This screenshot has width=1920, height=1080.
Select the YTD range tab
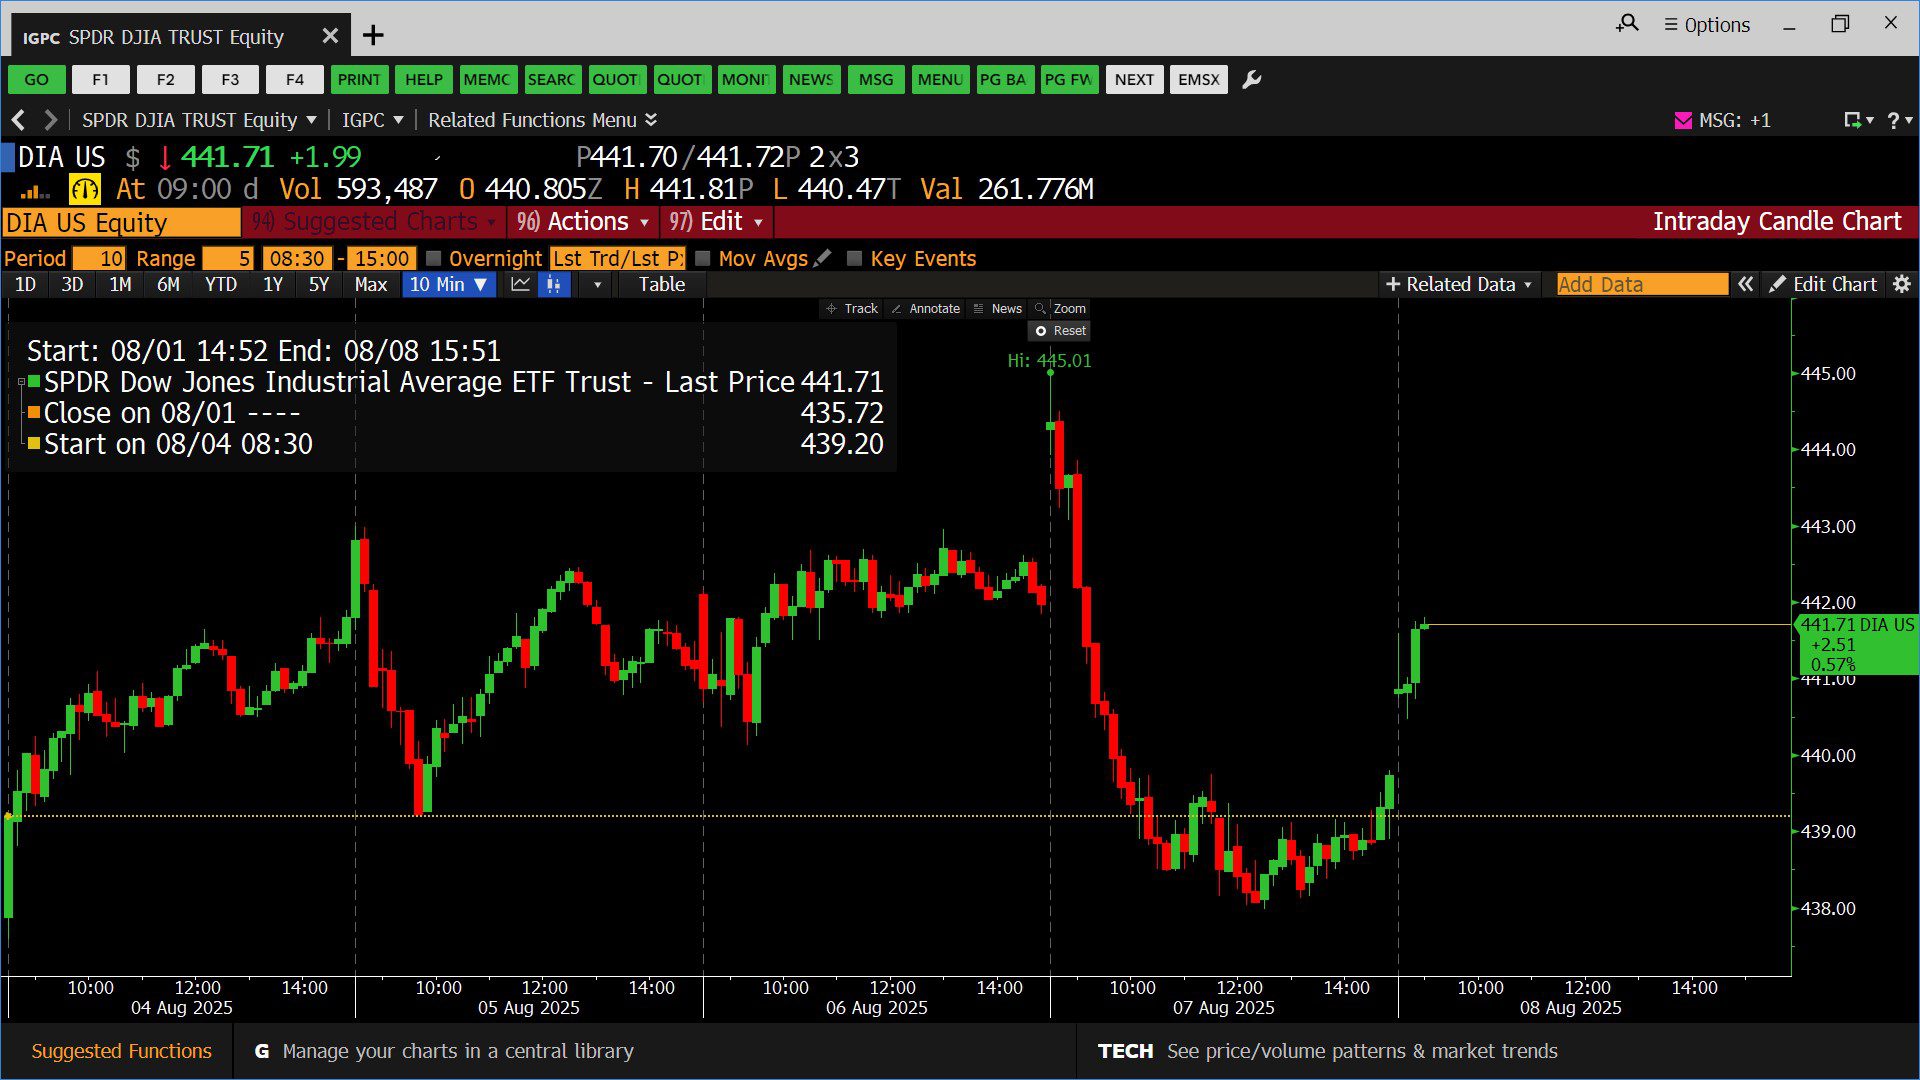(221, 284)
